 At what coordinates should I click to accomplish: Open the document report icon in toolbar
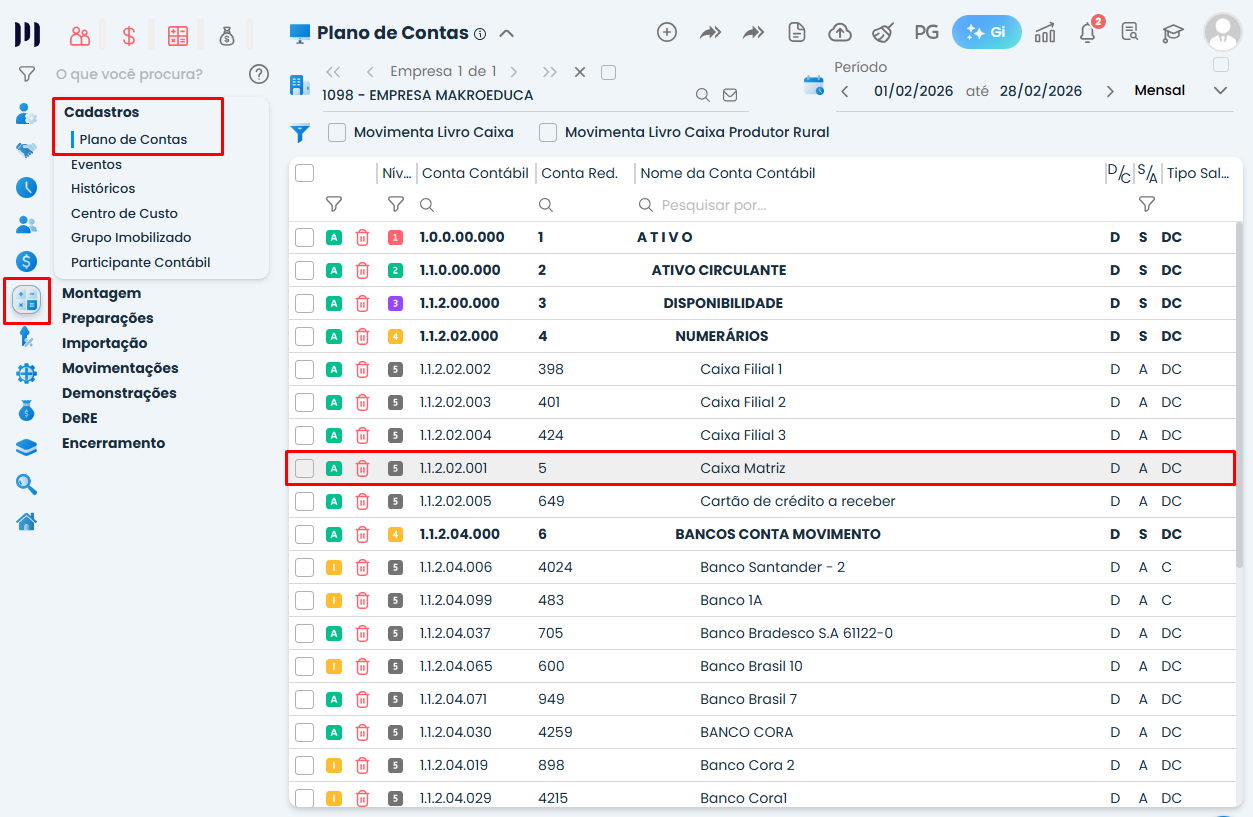(x=797, y=32)
